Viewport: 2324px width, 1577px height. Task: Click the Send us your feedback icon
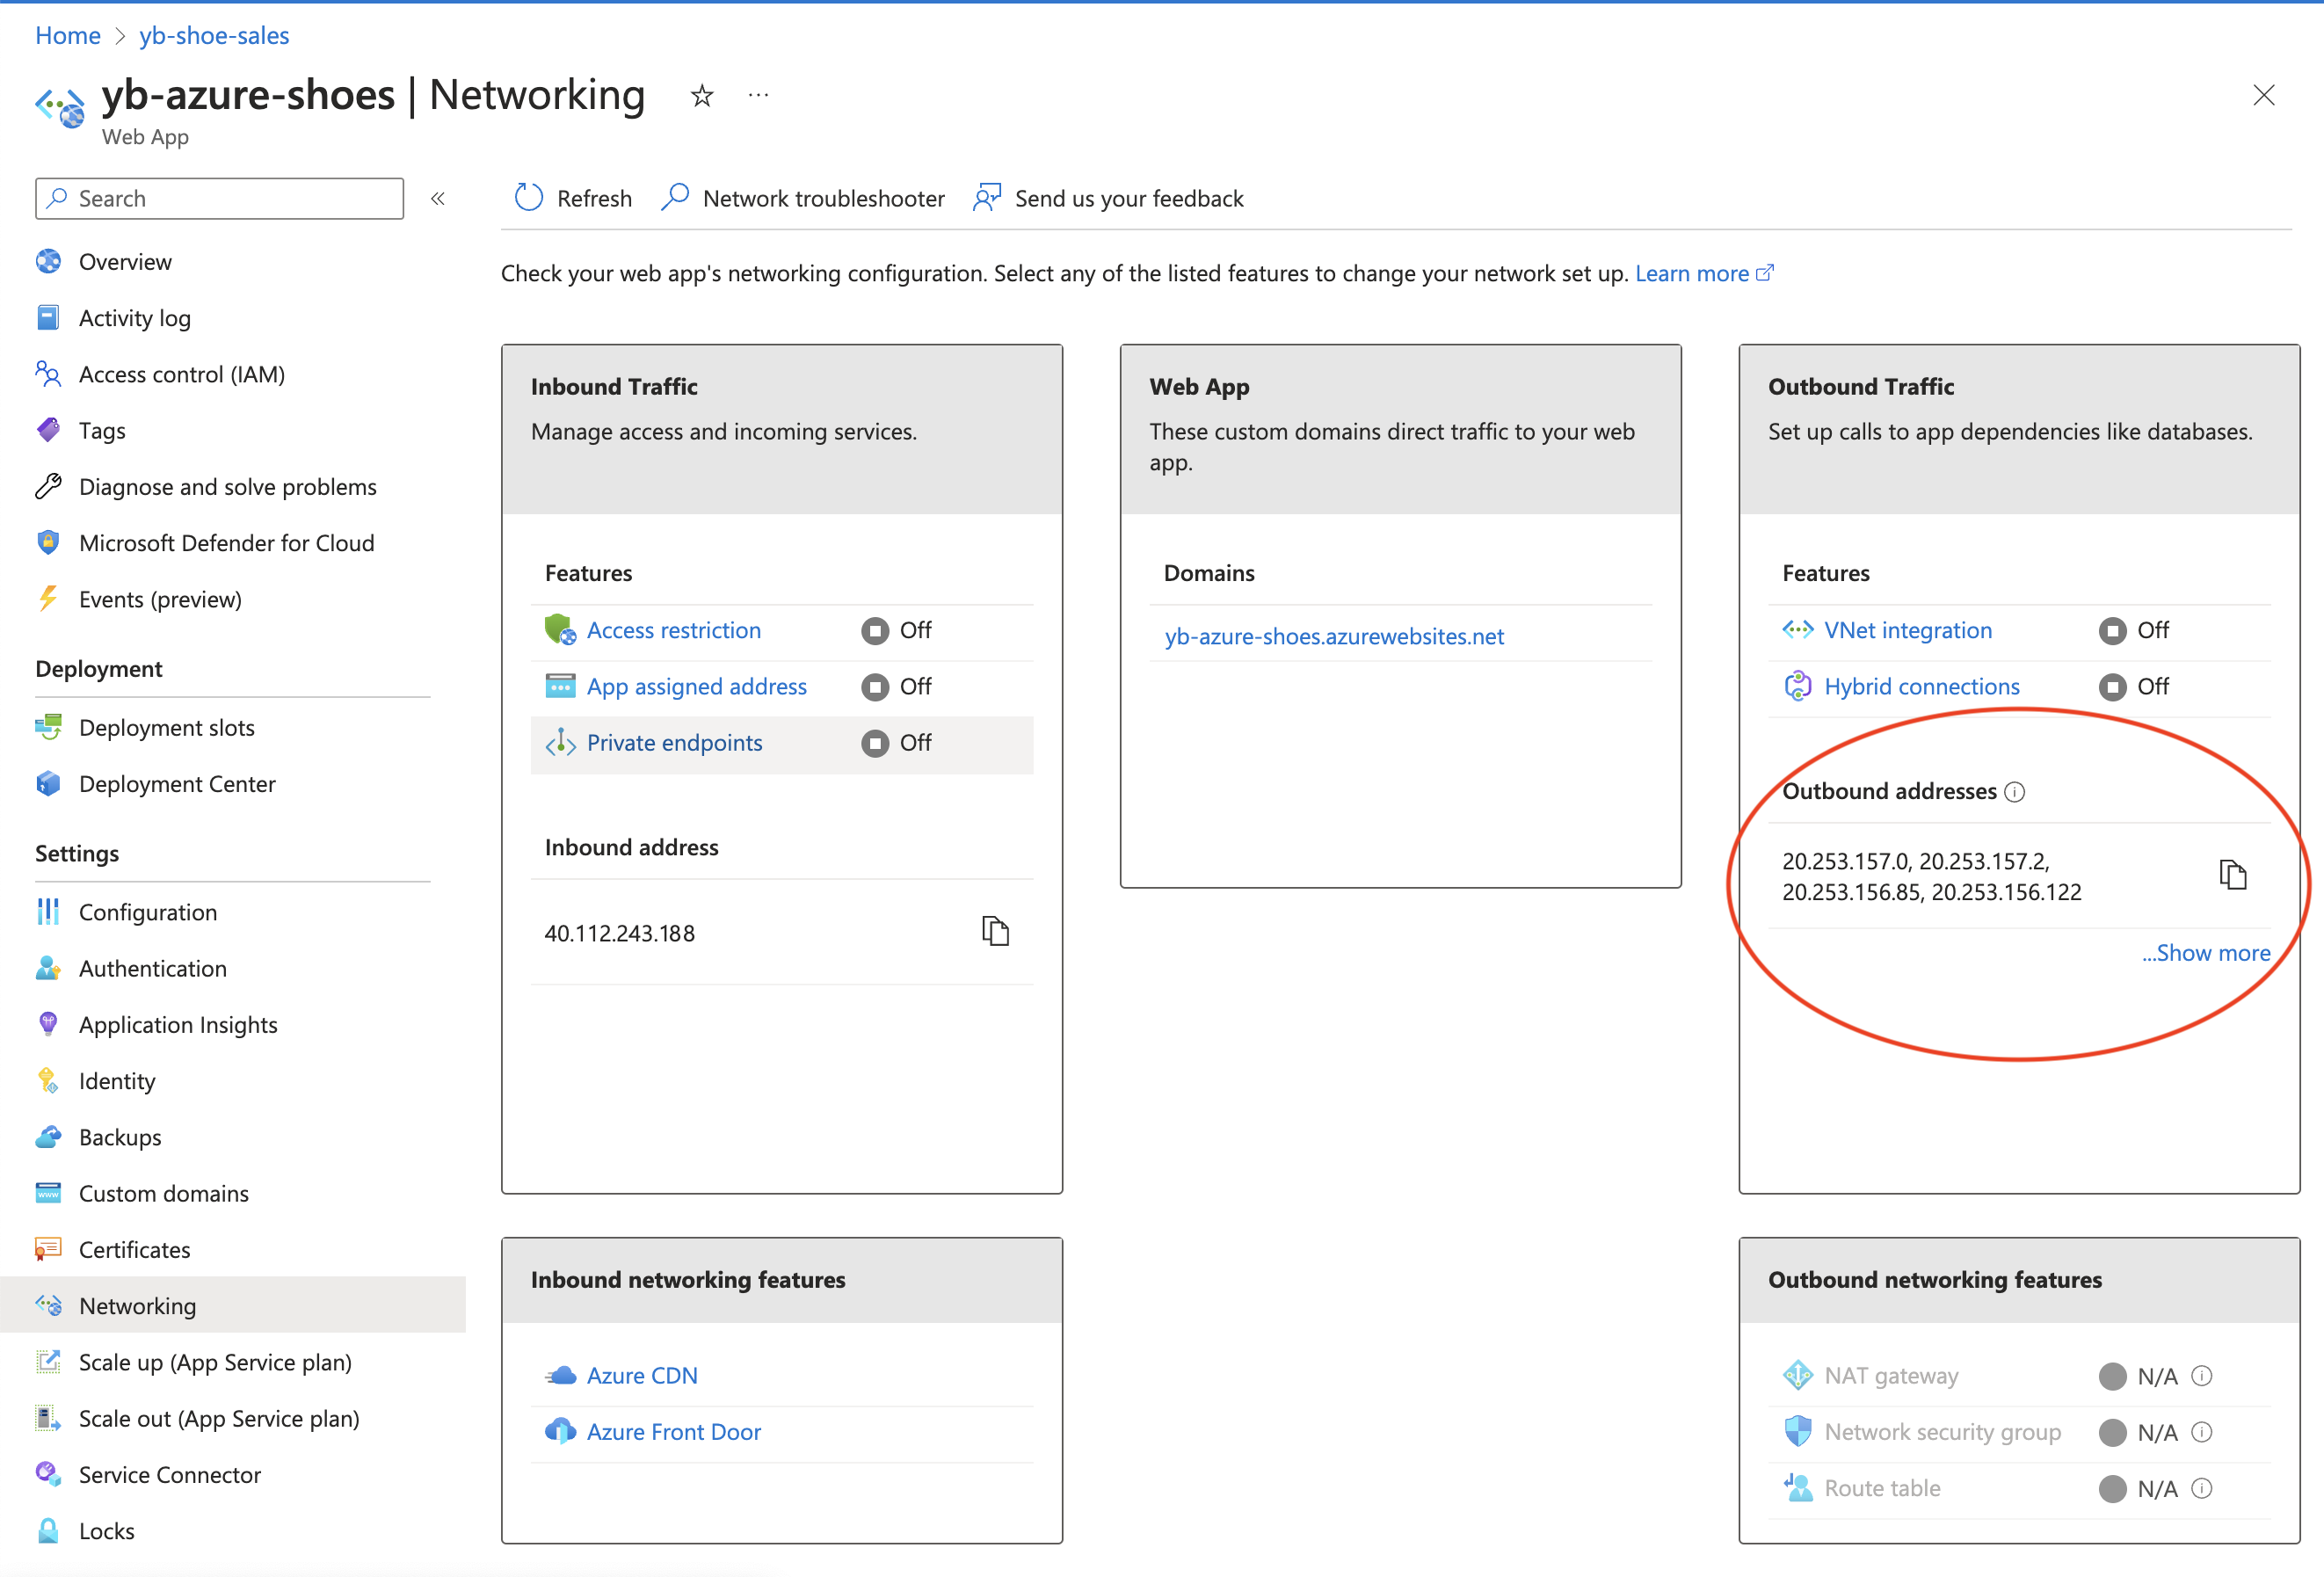pos(986,197)
